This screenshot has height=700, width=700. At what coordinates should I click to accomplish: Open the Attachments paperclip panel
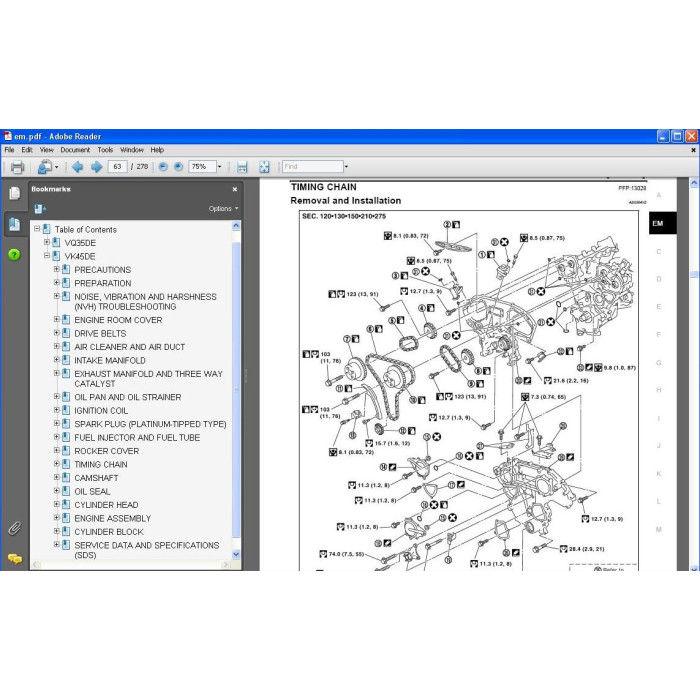click(x=14, y=528)
